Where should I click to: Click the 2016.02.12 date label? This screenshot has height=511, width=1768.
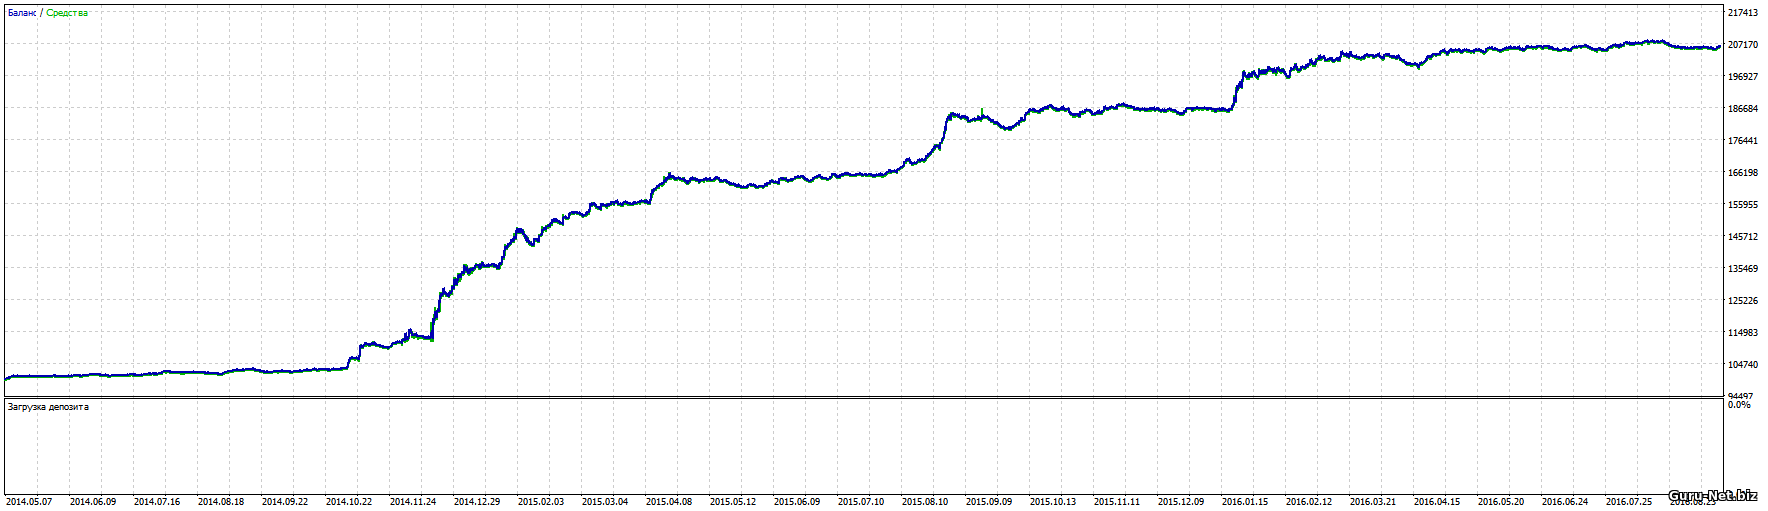click(x=1309, y=502)
